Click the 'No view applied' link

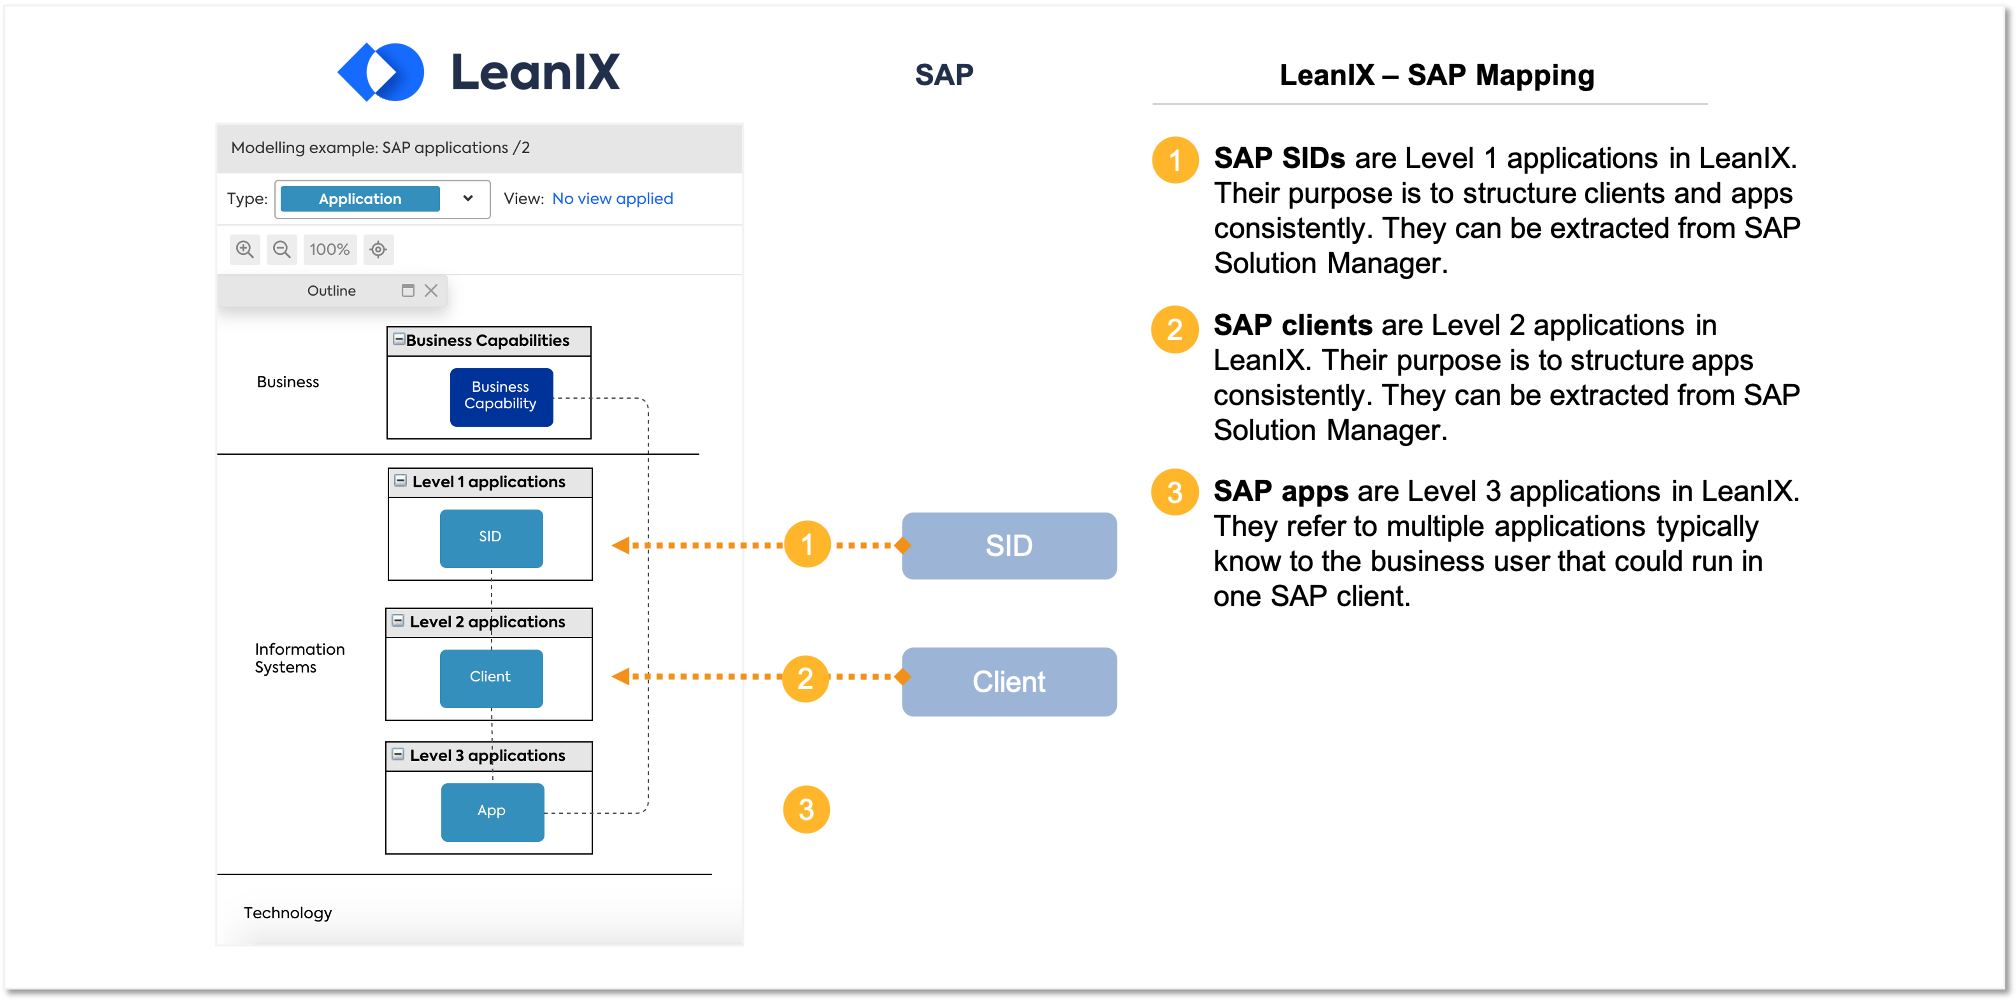tap(613, 199)
